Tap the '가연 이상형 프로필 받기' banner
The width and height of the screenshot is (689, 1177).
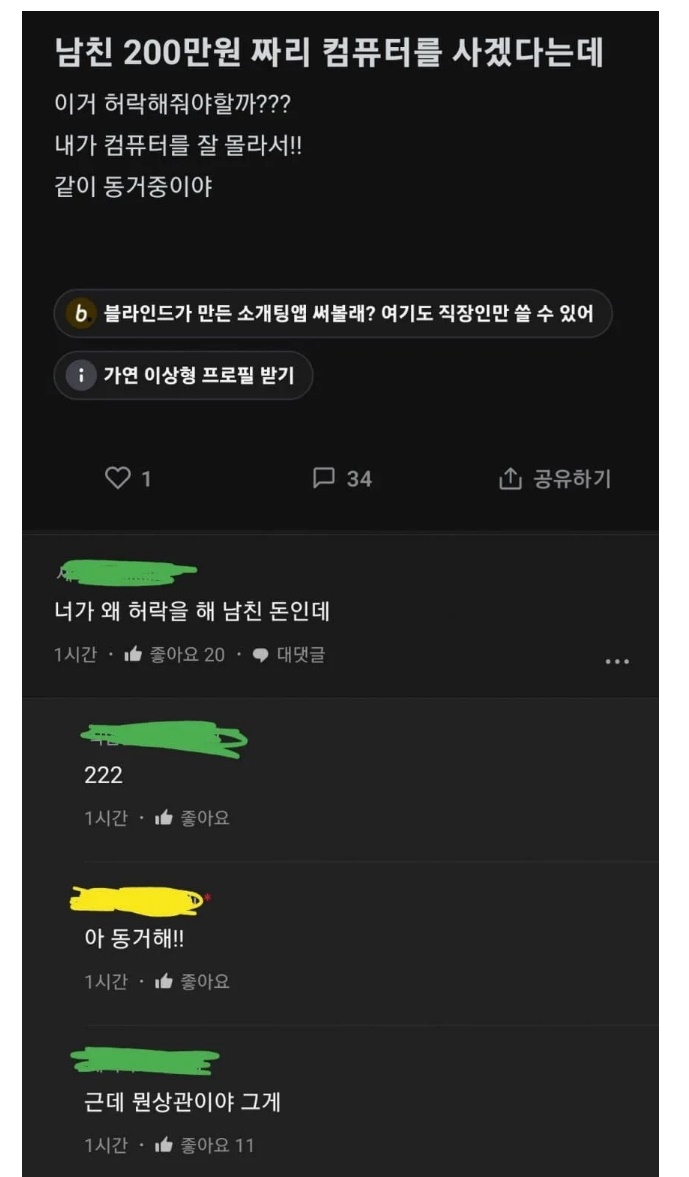183,375
